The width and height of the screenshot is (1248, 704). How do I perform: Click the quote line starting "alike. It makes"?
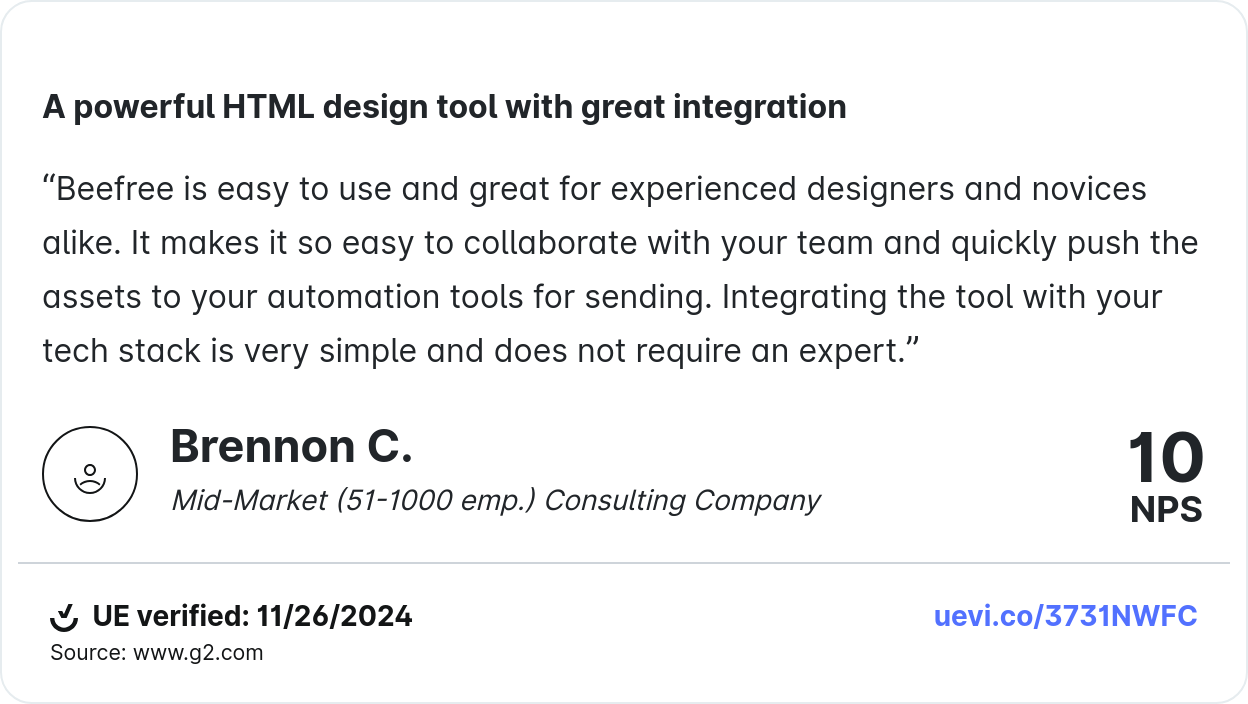tap(620, 243)
